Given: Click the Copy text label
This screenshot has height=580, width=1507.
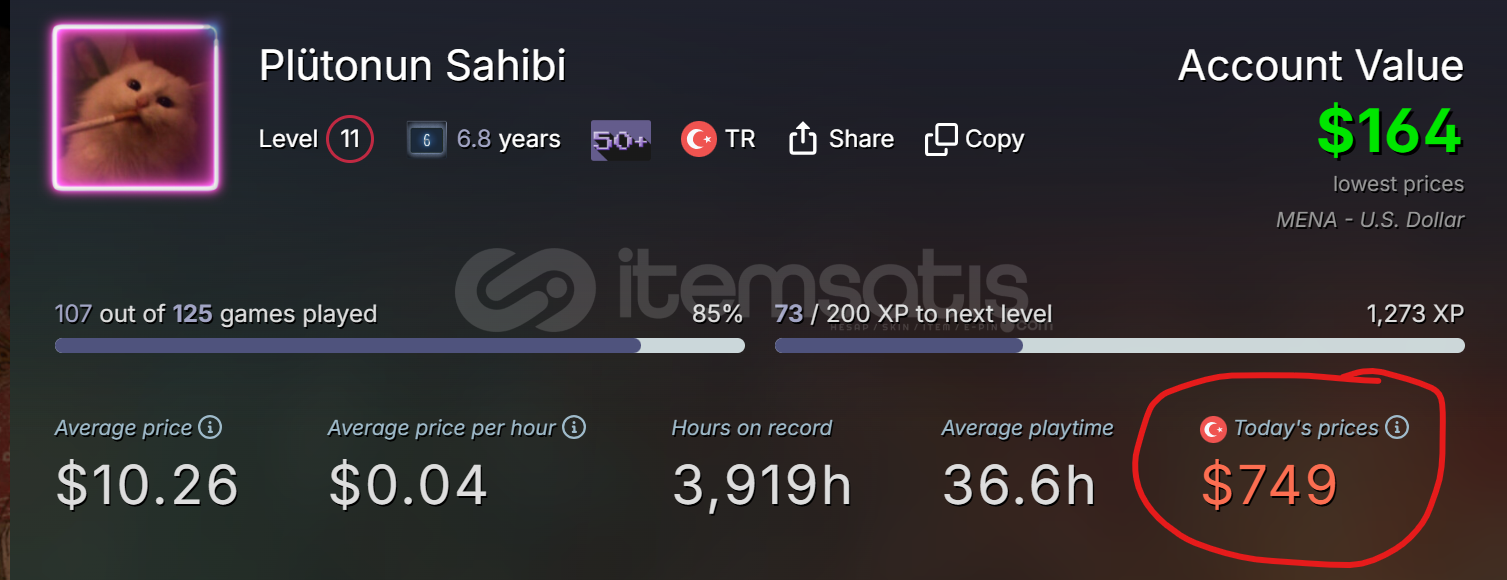Looking at the screenshot, I should pyautogui.click(x=994, y=139).
